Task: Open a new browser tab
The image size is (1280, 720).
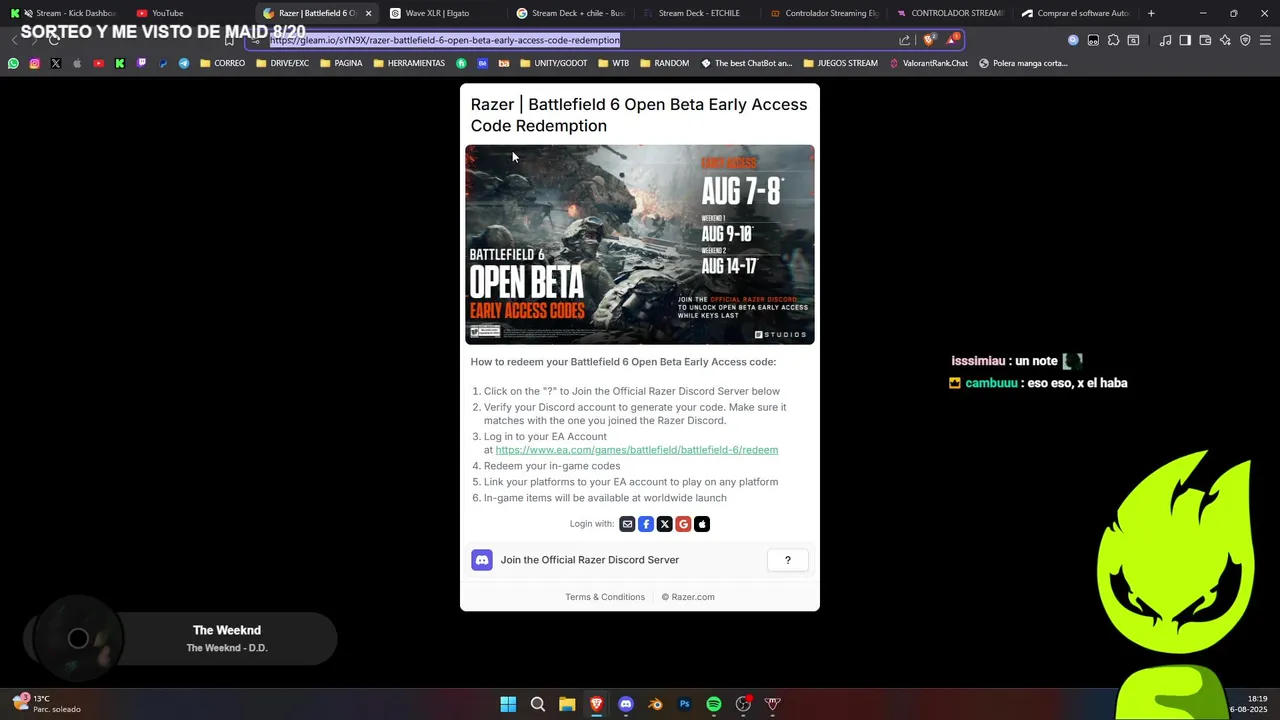Action: point(1151,13)
